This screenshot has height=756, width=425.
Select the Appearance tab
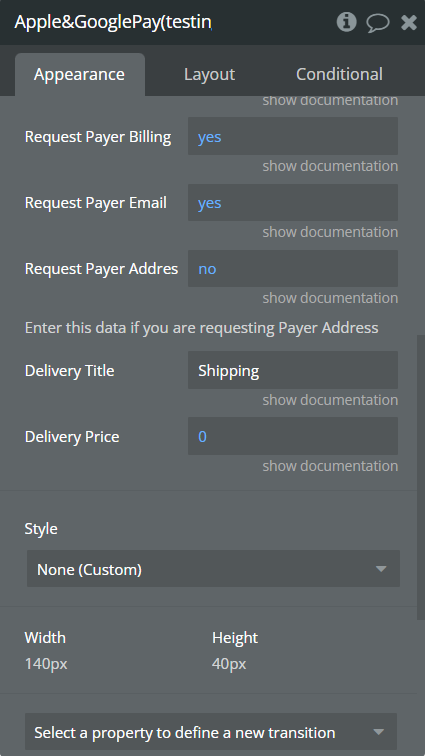coord(80,74)
